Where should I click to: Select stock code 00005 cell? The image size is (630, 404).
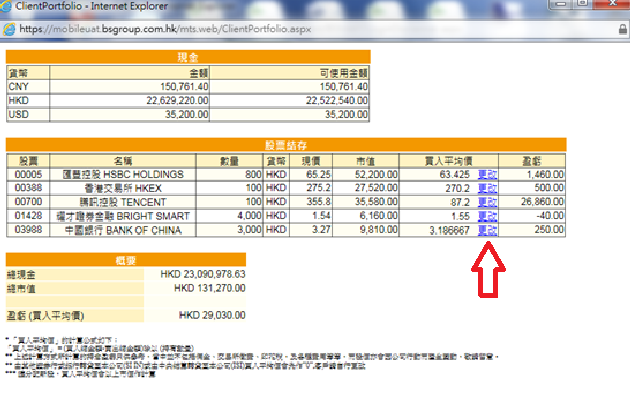(x=28, y=174)
